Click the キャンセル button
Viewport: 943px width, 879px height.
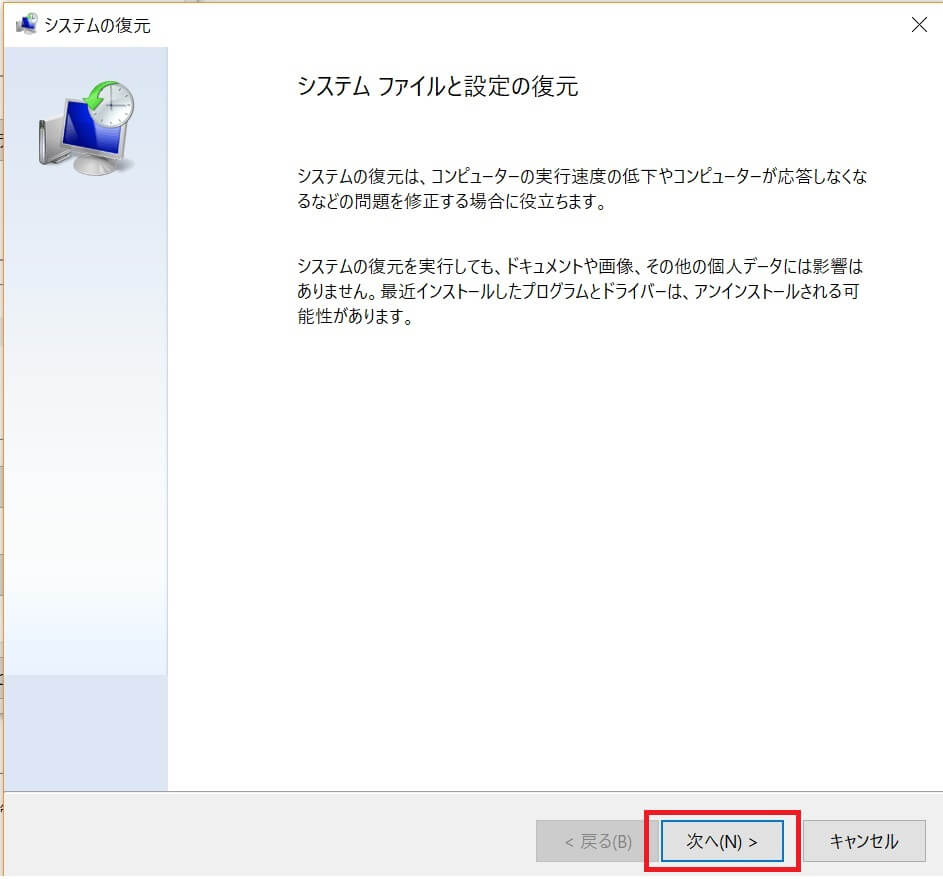click(864, 841)
